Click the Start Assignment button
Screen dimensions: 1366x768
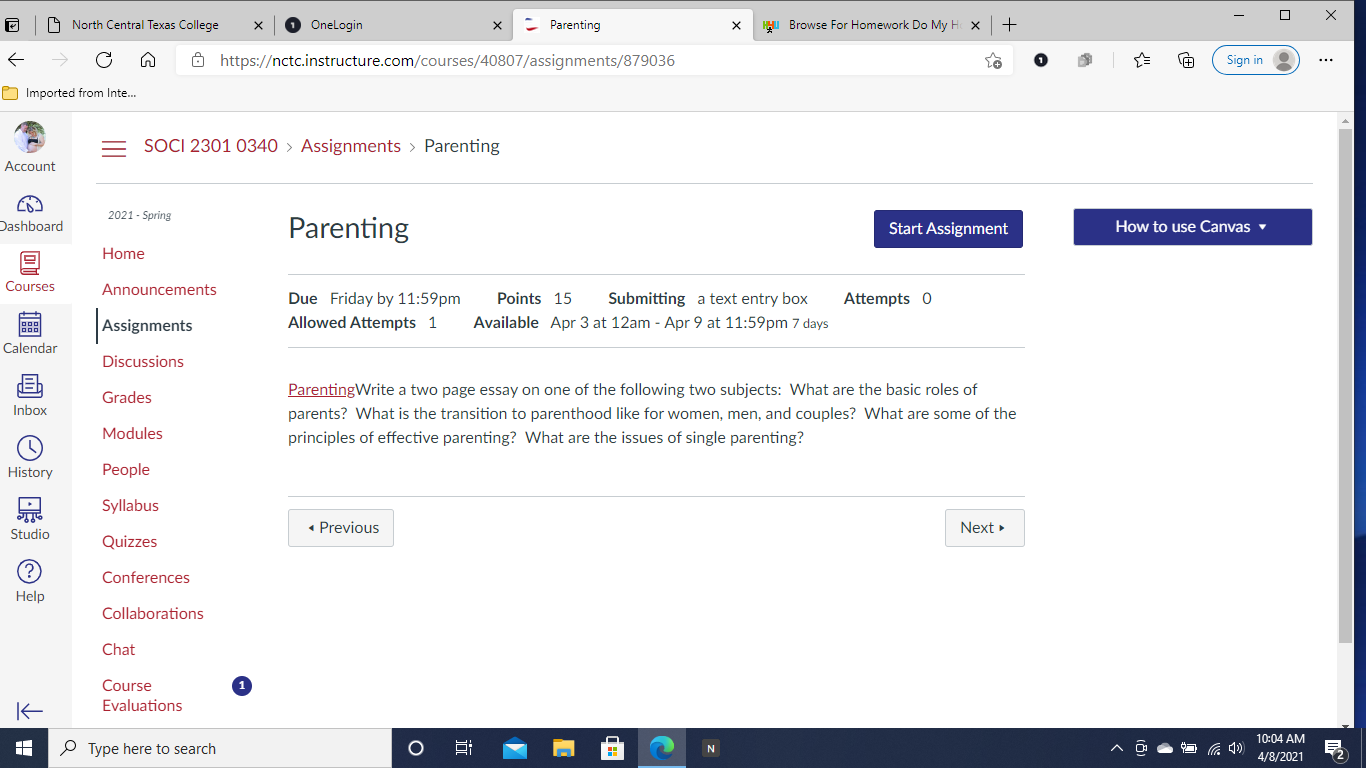948,229
